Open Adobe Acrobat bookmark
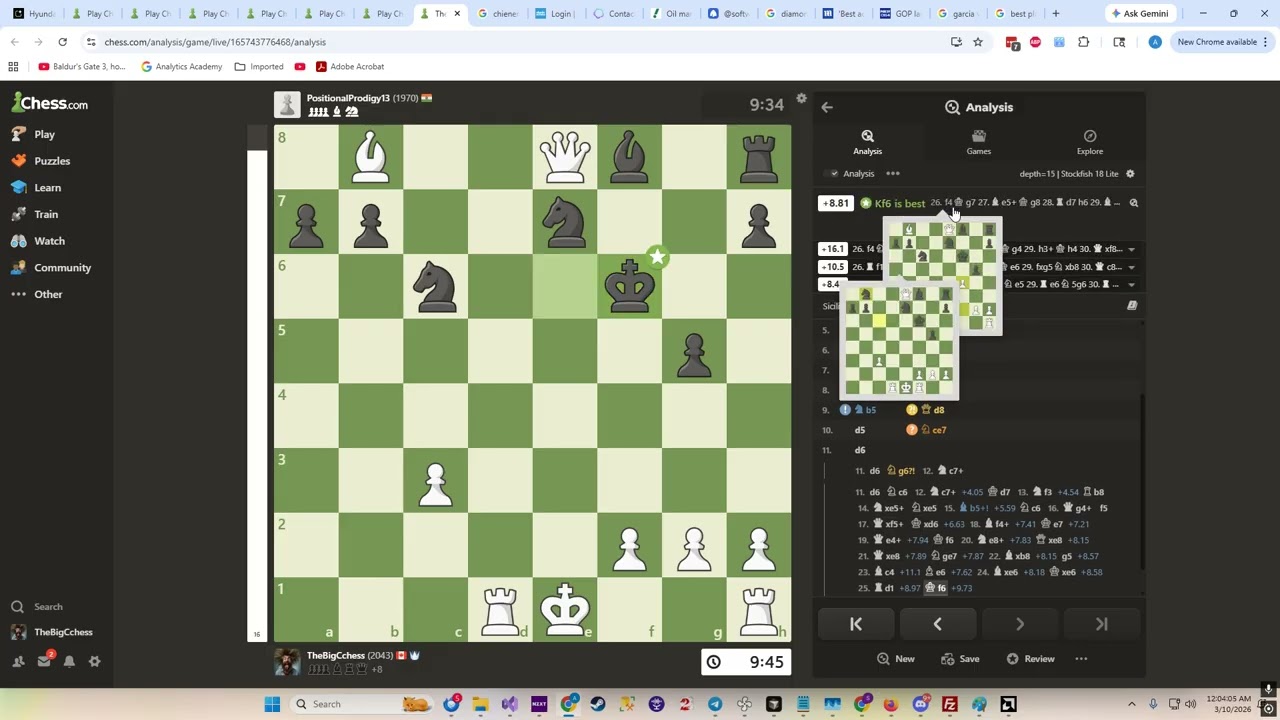Screen dimensions: 1280x720 (x=349, y=66)
